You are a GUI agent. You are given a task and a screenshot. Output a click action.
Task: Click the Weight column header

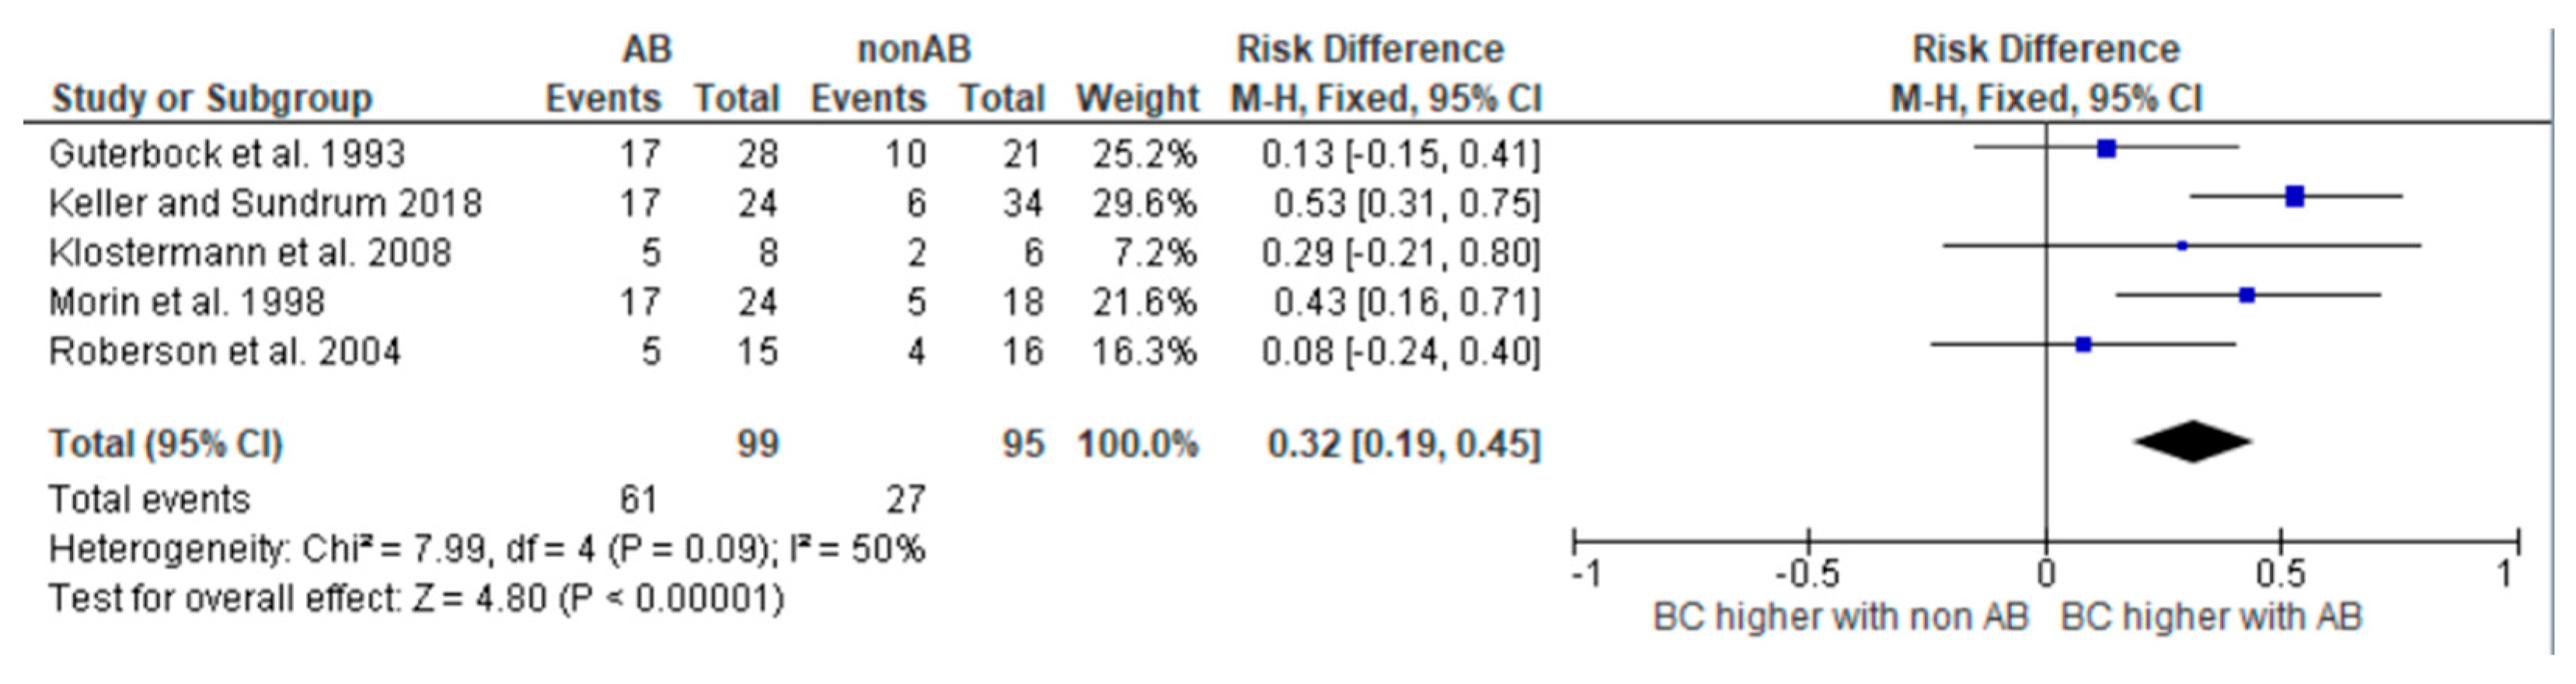[x=1137, y=99]
